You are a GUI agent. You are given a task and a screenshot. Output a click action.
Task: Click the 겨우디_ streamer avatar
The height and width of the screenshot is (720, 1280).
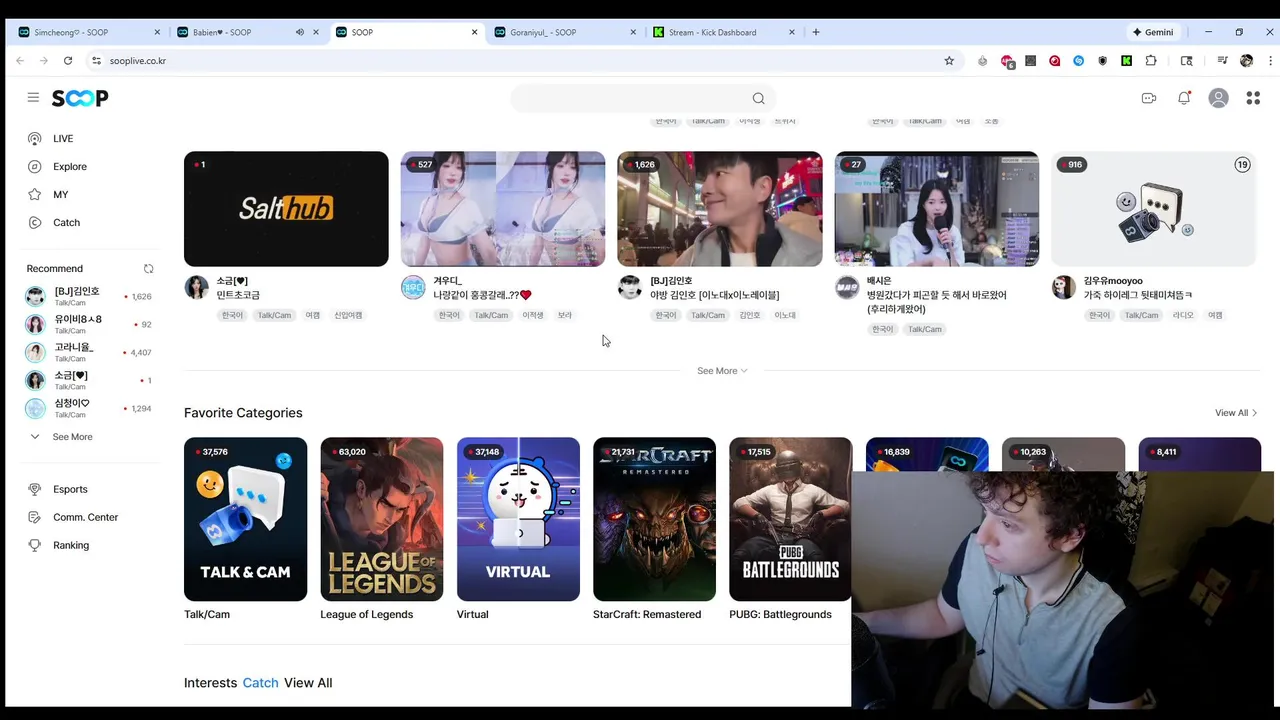pyautogui.click(x=413, y=288)
